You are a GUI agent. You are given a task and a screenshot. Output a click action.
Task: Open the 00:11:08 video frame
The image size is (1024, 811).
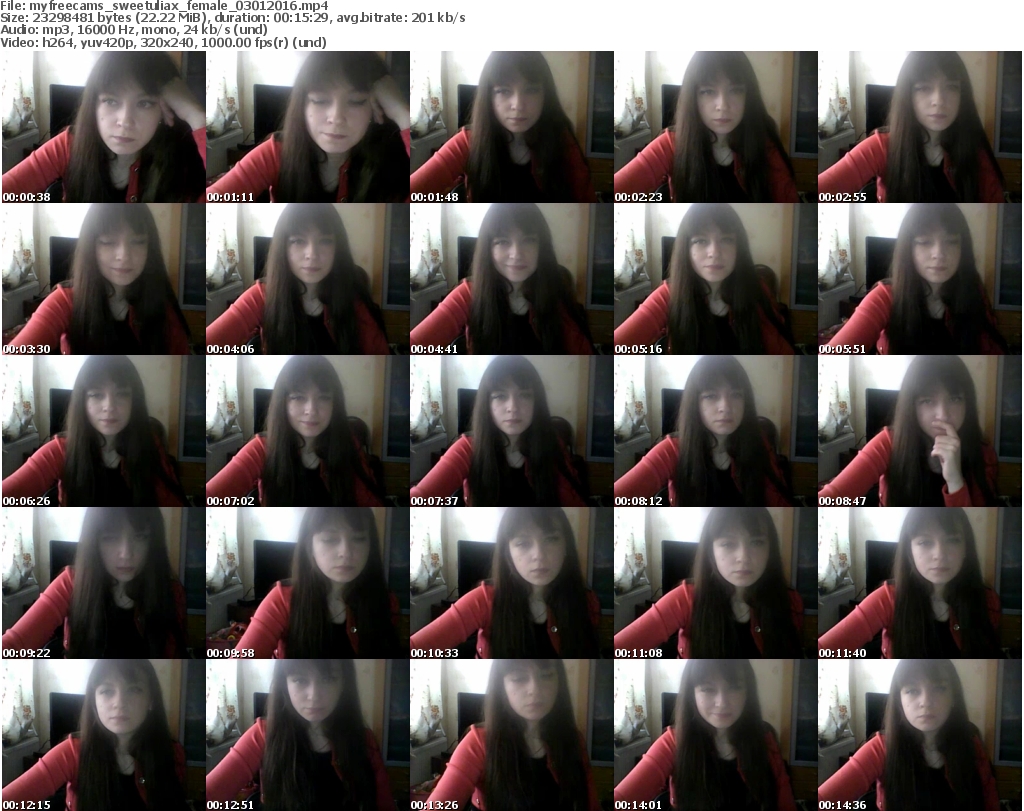click(x=716, y=583)
